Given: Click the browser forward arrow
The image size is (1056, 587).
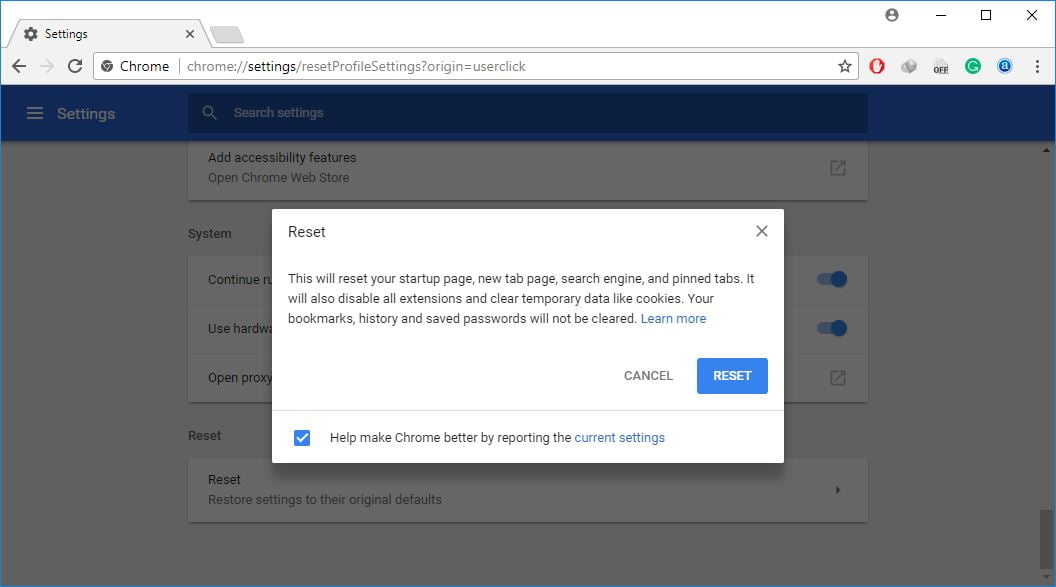Looking at the screenshot, I should (x=46, y=66).
